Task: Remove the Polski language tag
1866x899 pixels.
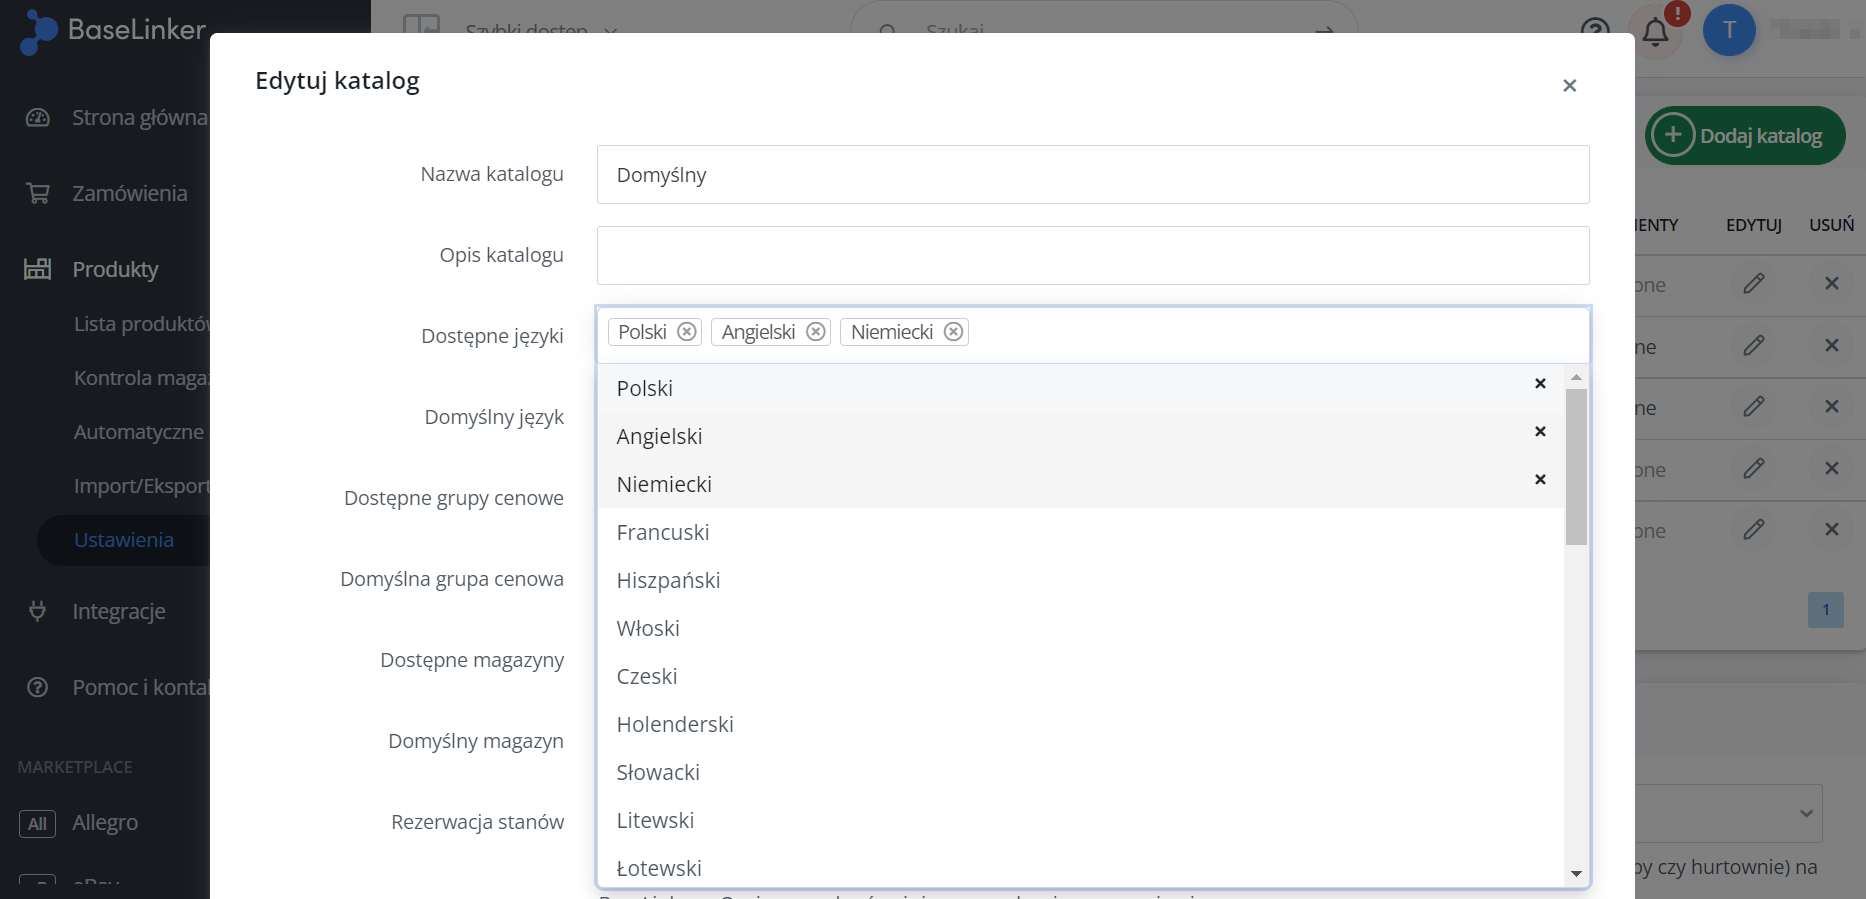Action: pos(687,332)
